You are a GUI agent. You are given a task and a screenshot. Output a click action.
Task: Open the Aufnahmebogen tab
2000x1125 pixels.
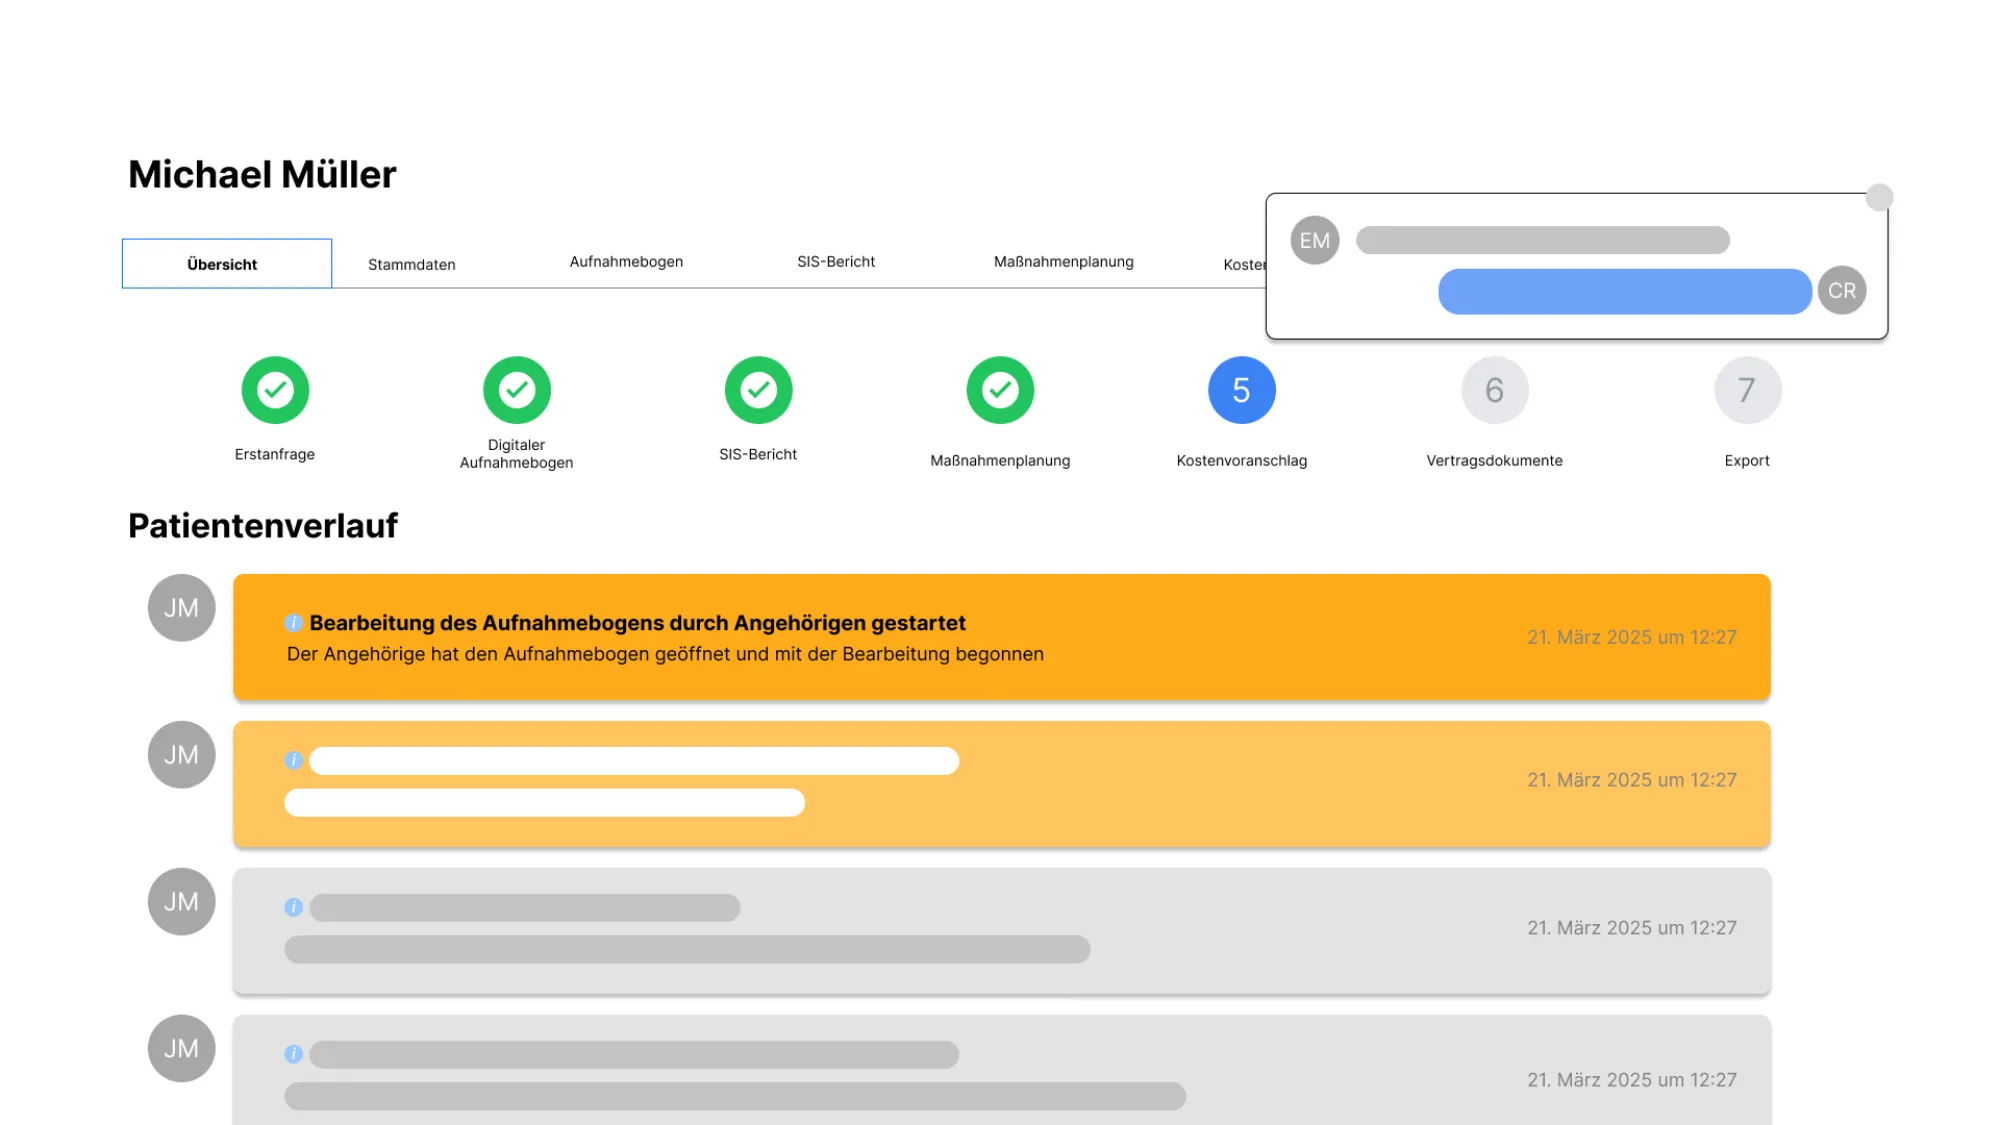pyautogui.click(x=626, y=261)
